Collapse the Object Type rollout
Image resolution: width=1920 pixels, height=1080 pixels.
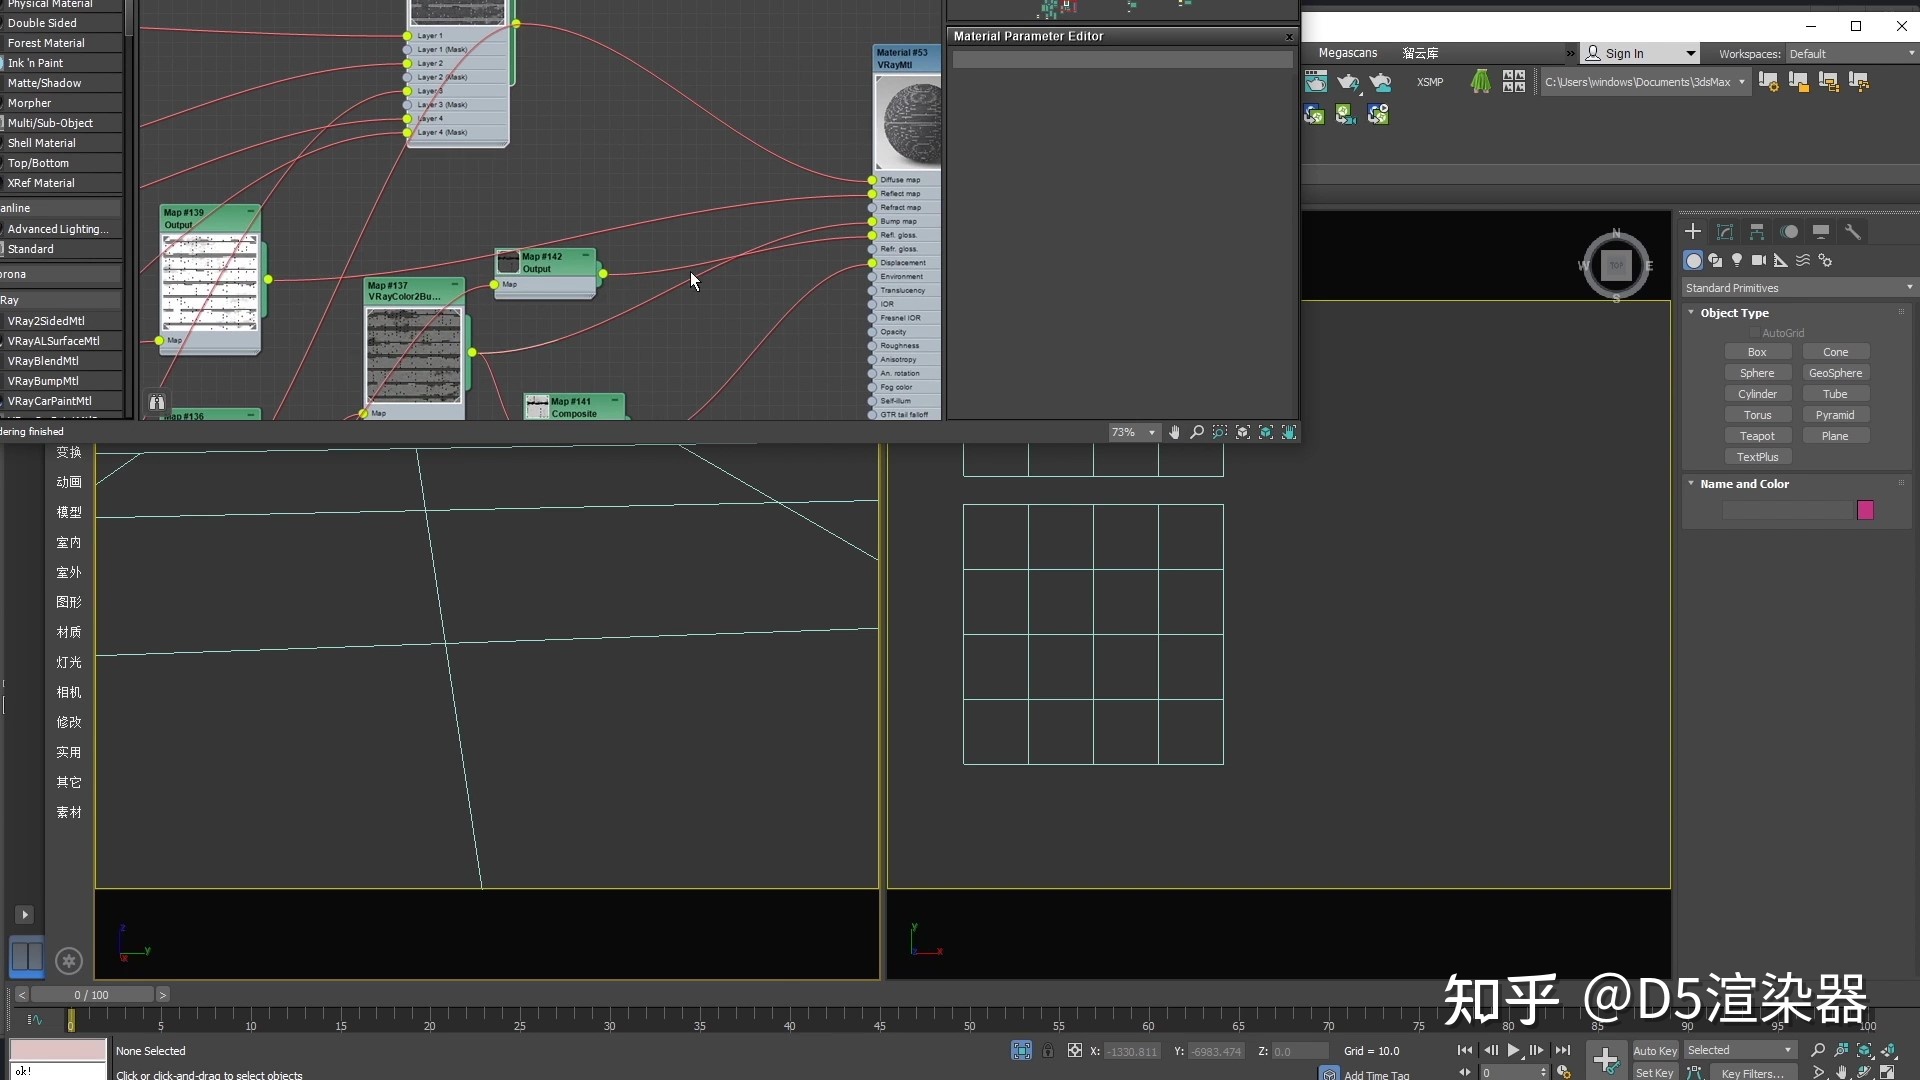[x=1734, y=313]
